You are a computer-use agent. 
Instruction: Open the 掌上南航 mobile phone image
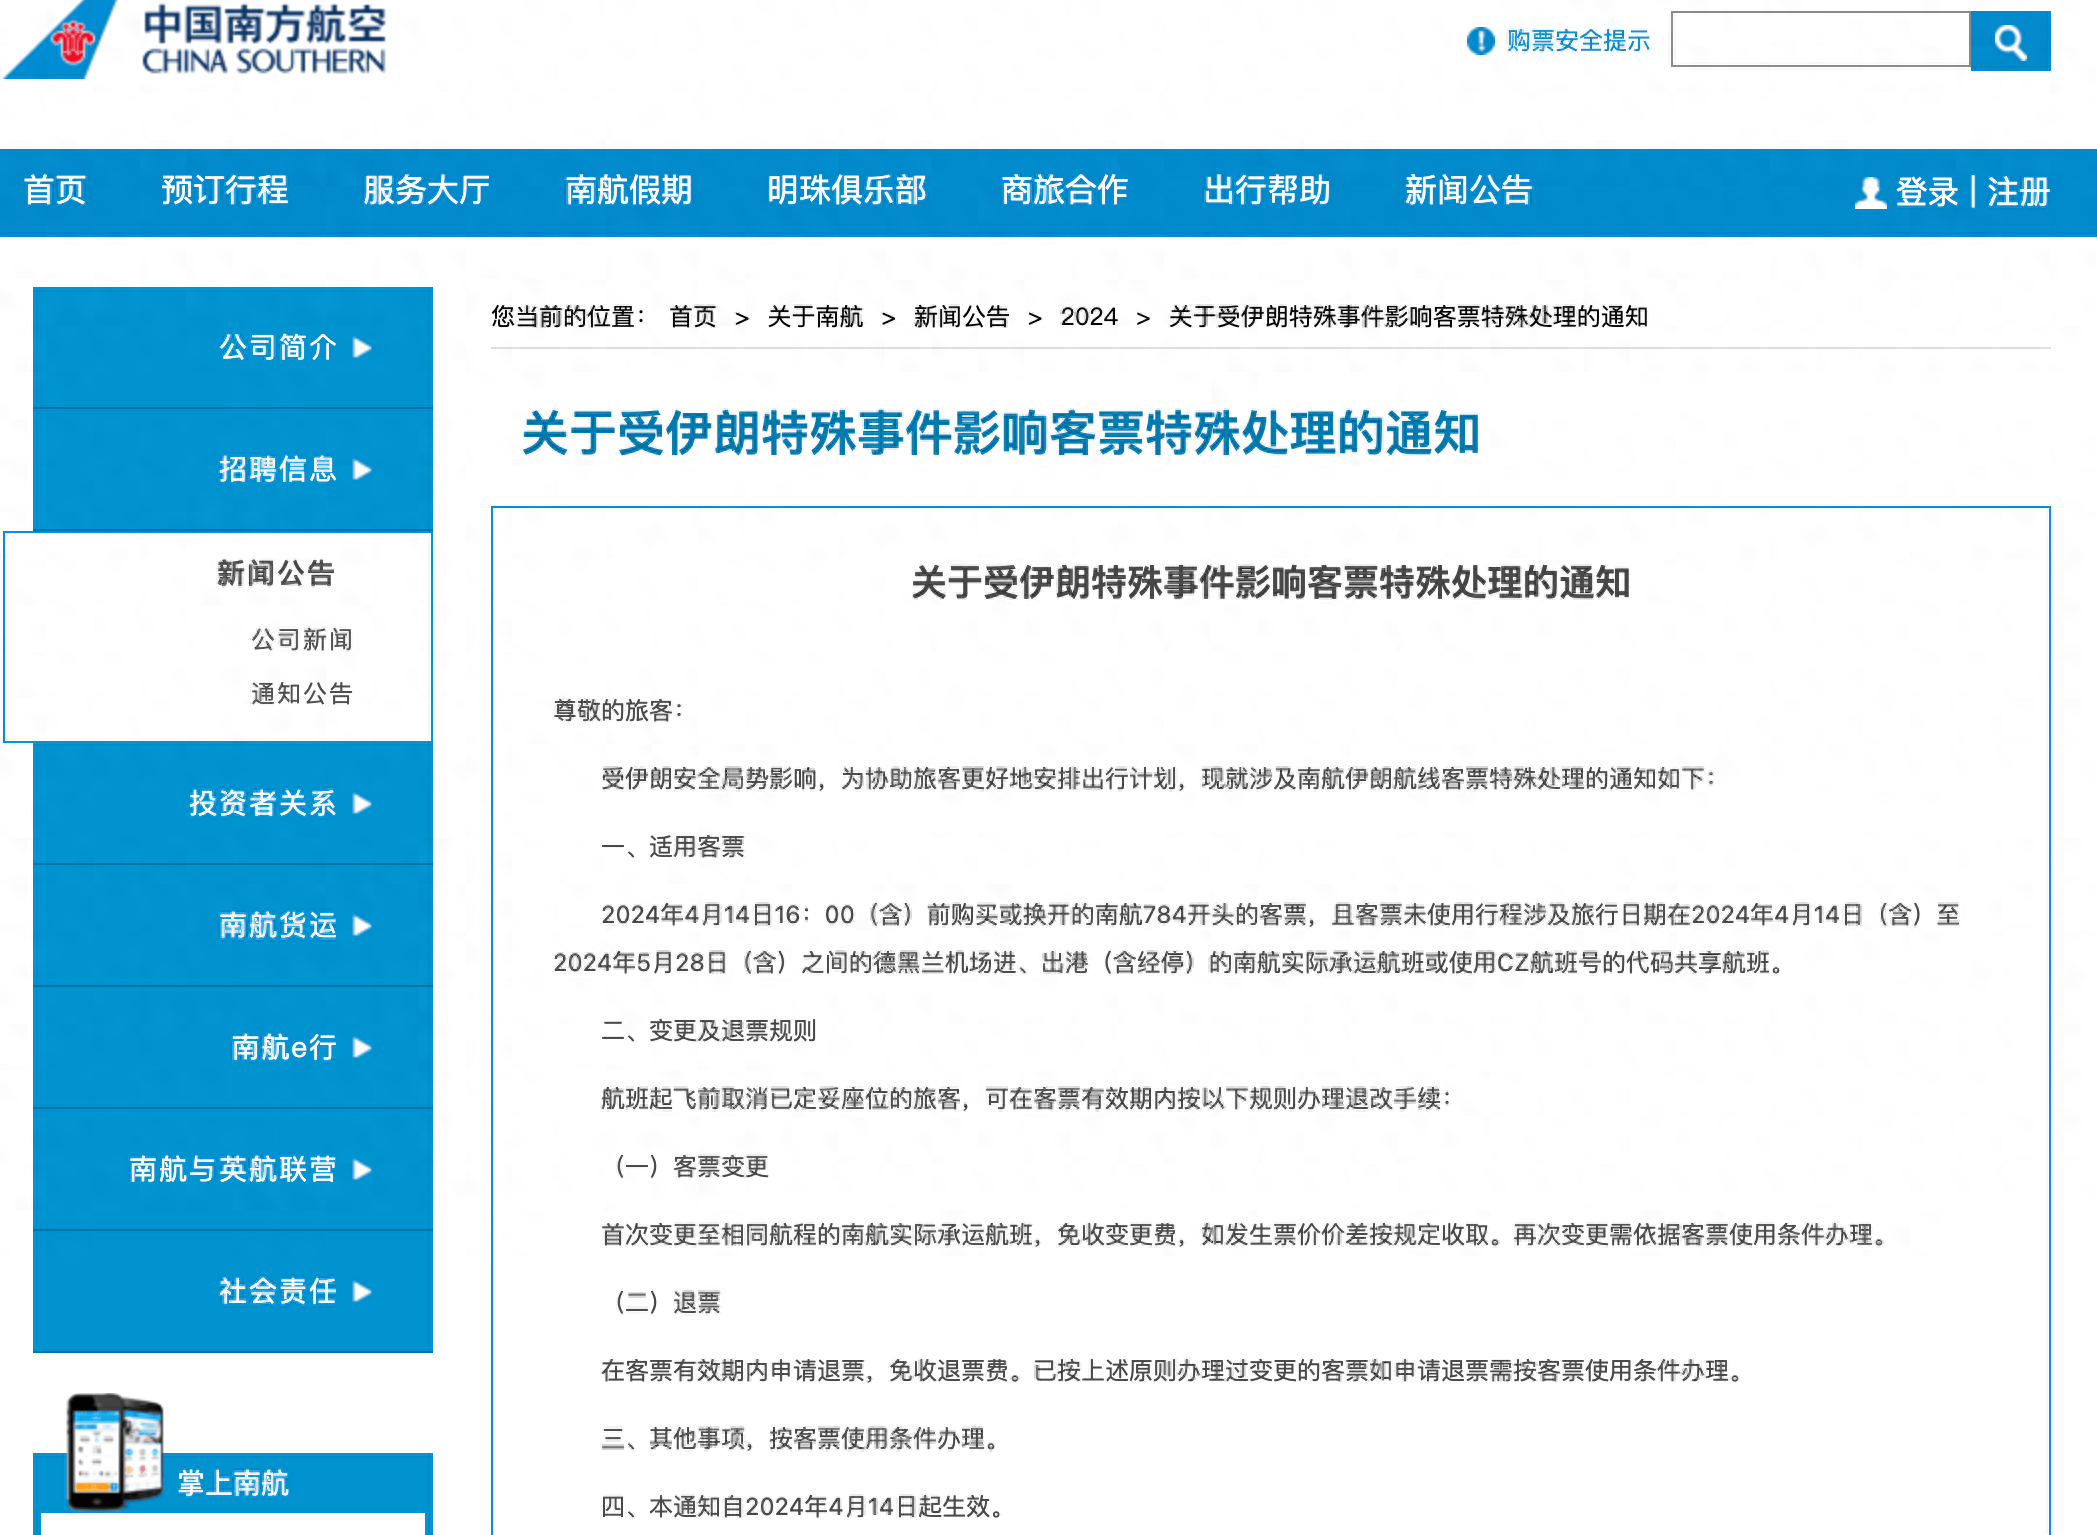(115, 1451)
